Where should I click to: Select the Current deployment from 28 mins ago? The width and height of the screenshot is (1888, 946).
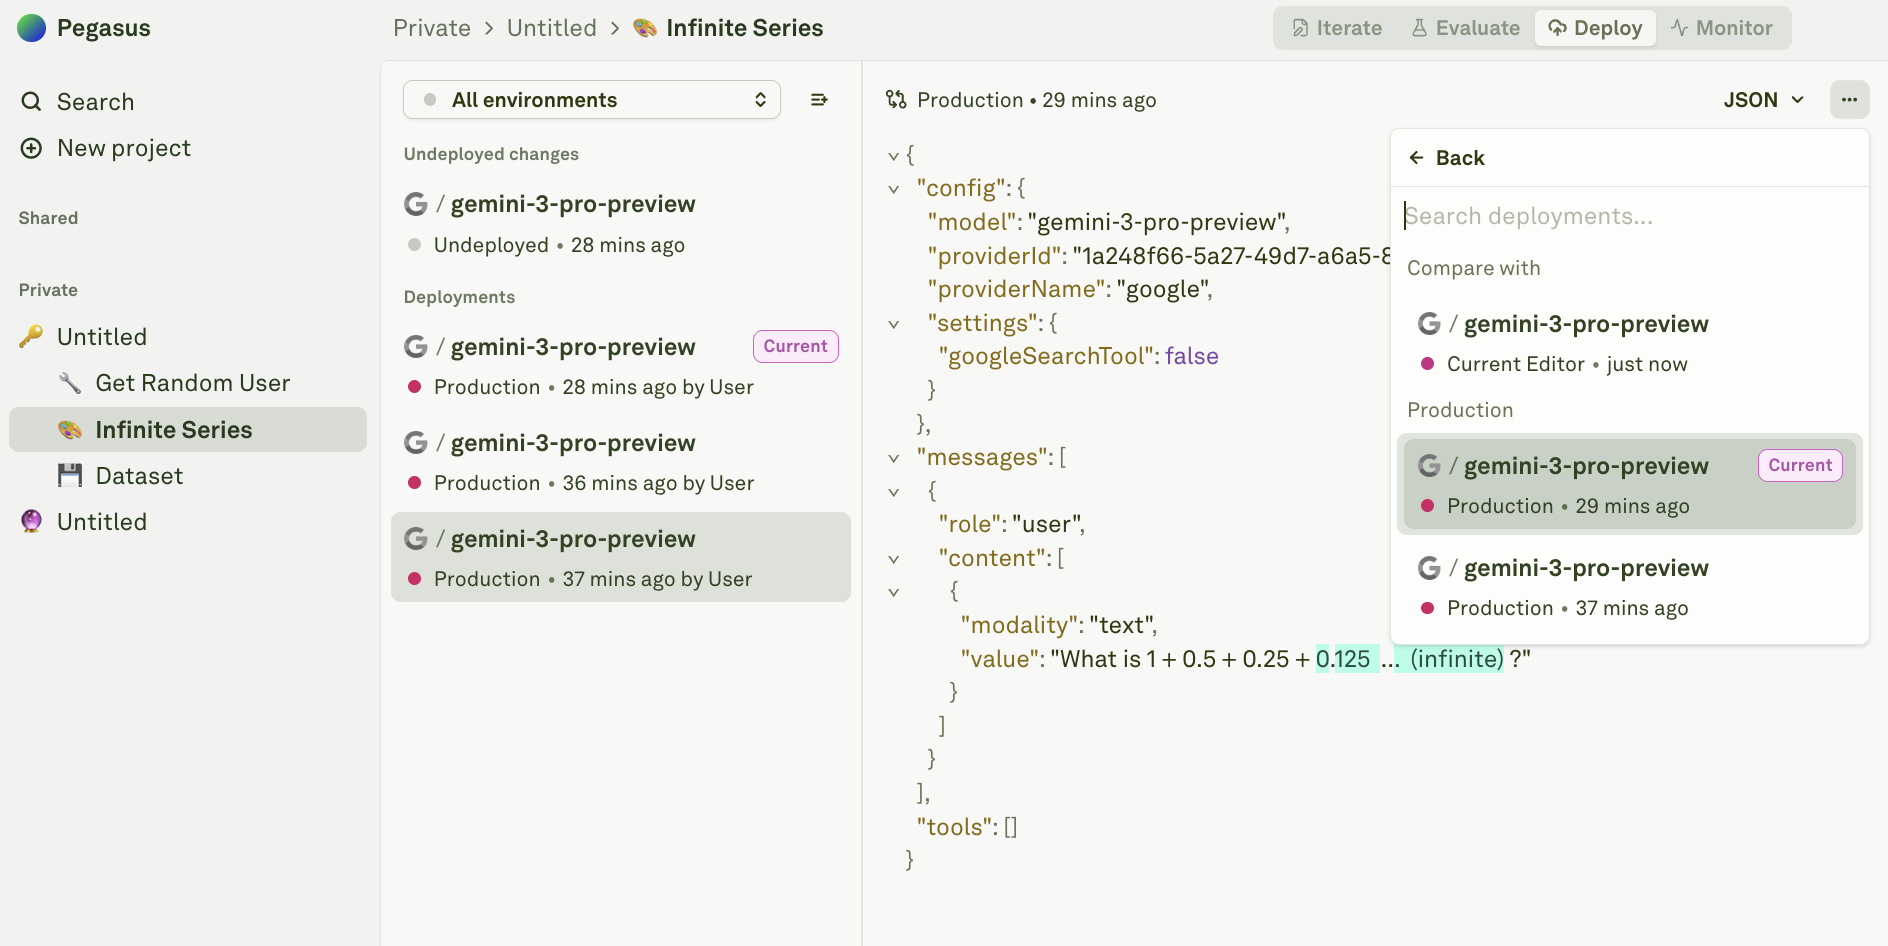620,366
